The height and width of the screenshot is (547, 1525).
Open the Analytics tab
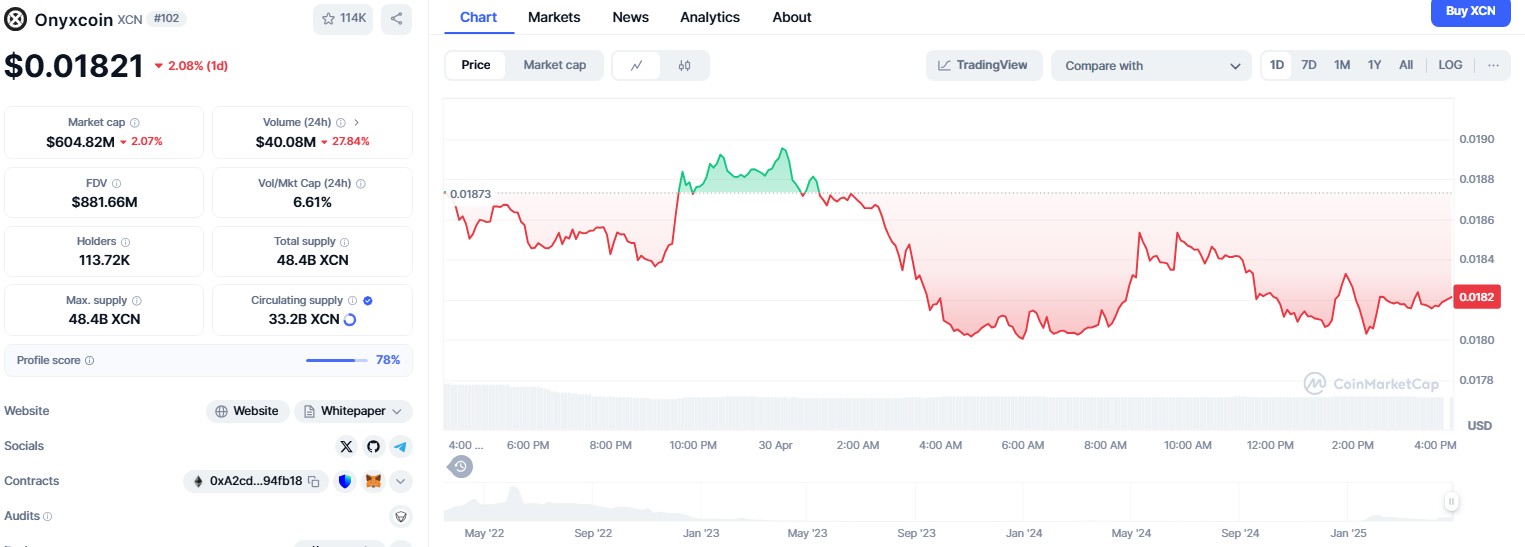tap(710, 17)
